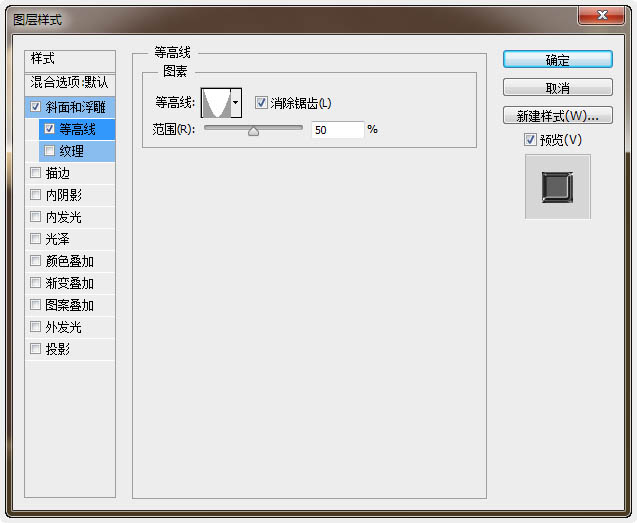Select the 渐变叠加 style entry label

pyautogui.click(x=69, y=283)
